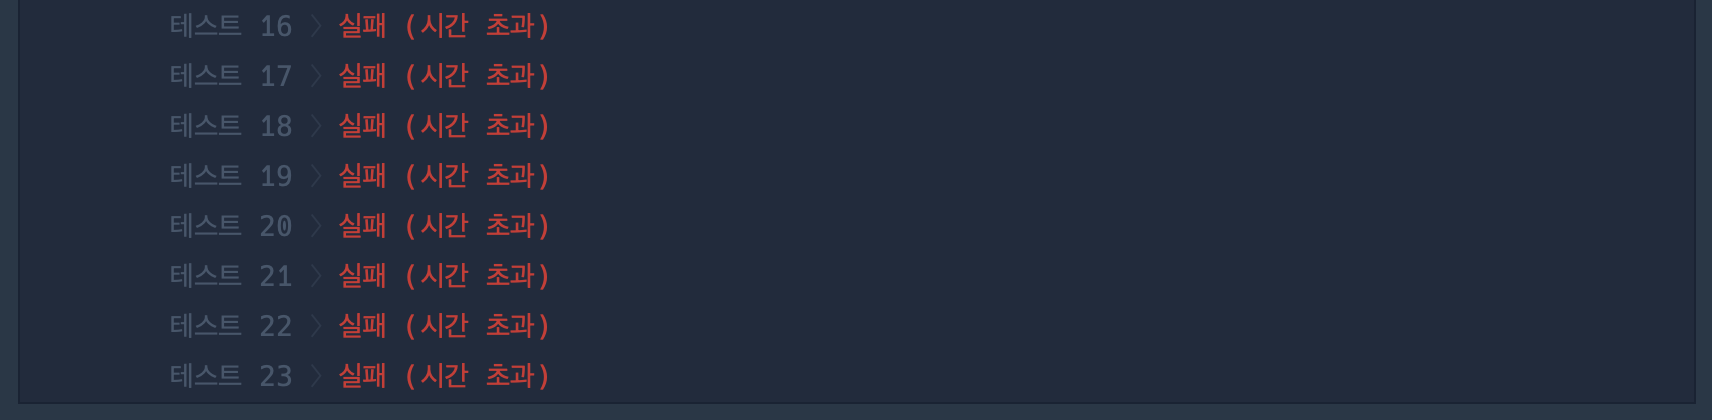Click the 테스트 21 label

tap(231, 276)
